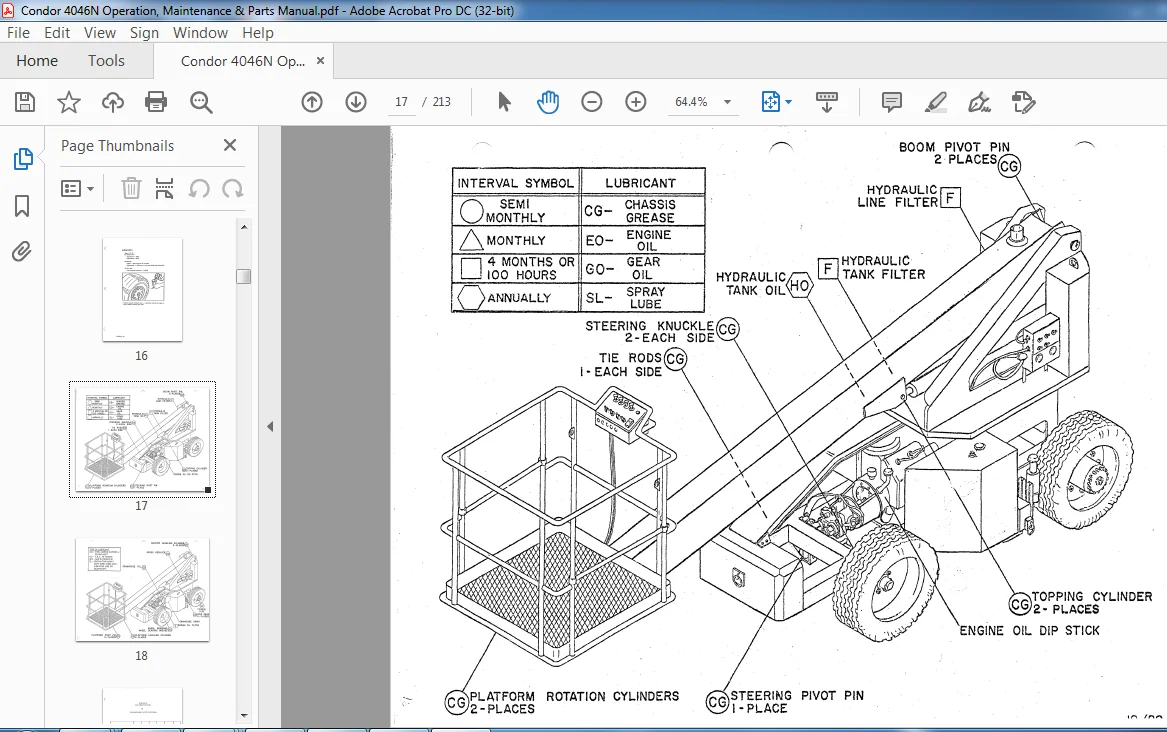Select the Highlight text pen tool

pos(935,102)
